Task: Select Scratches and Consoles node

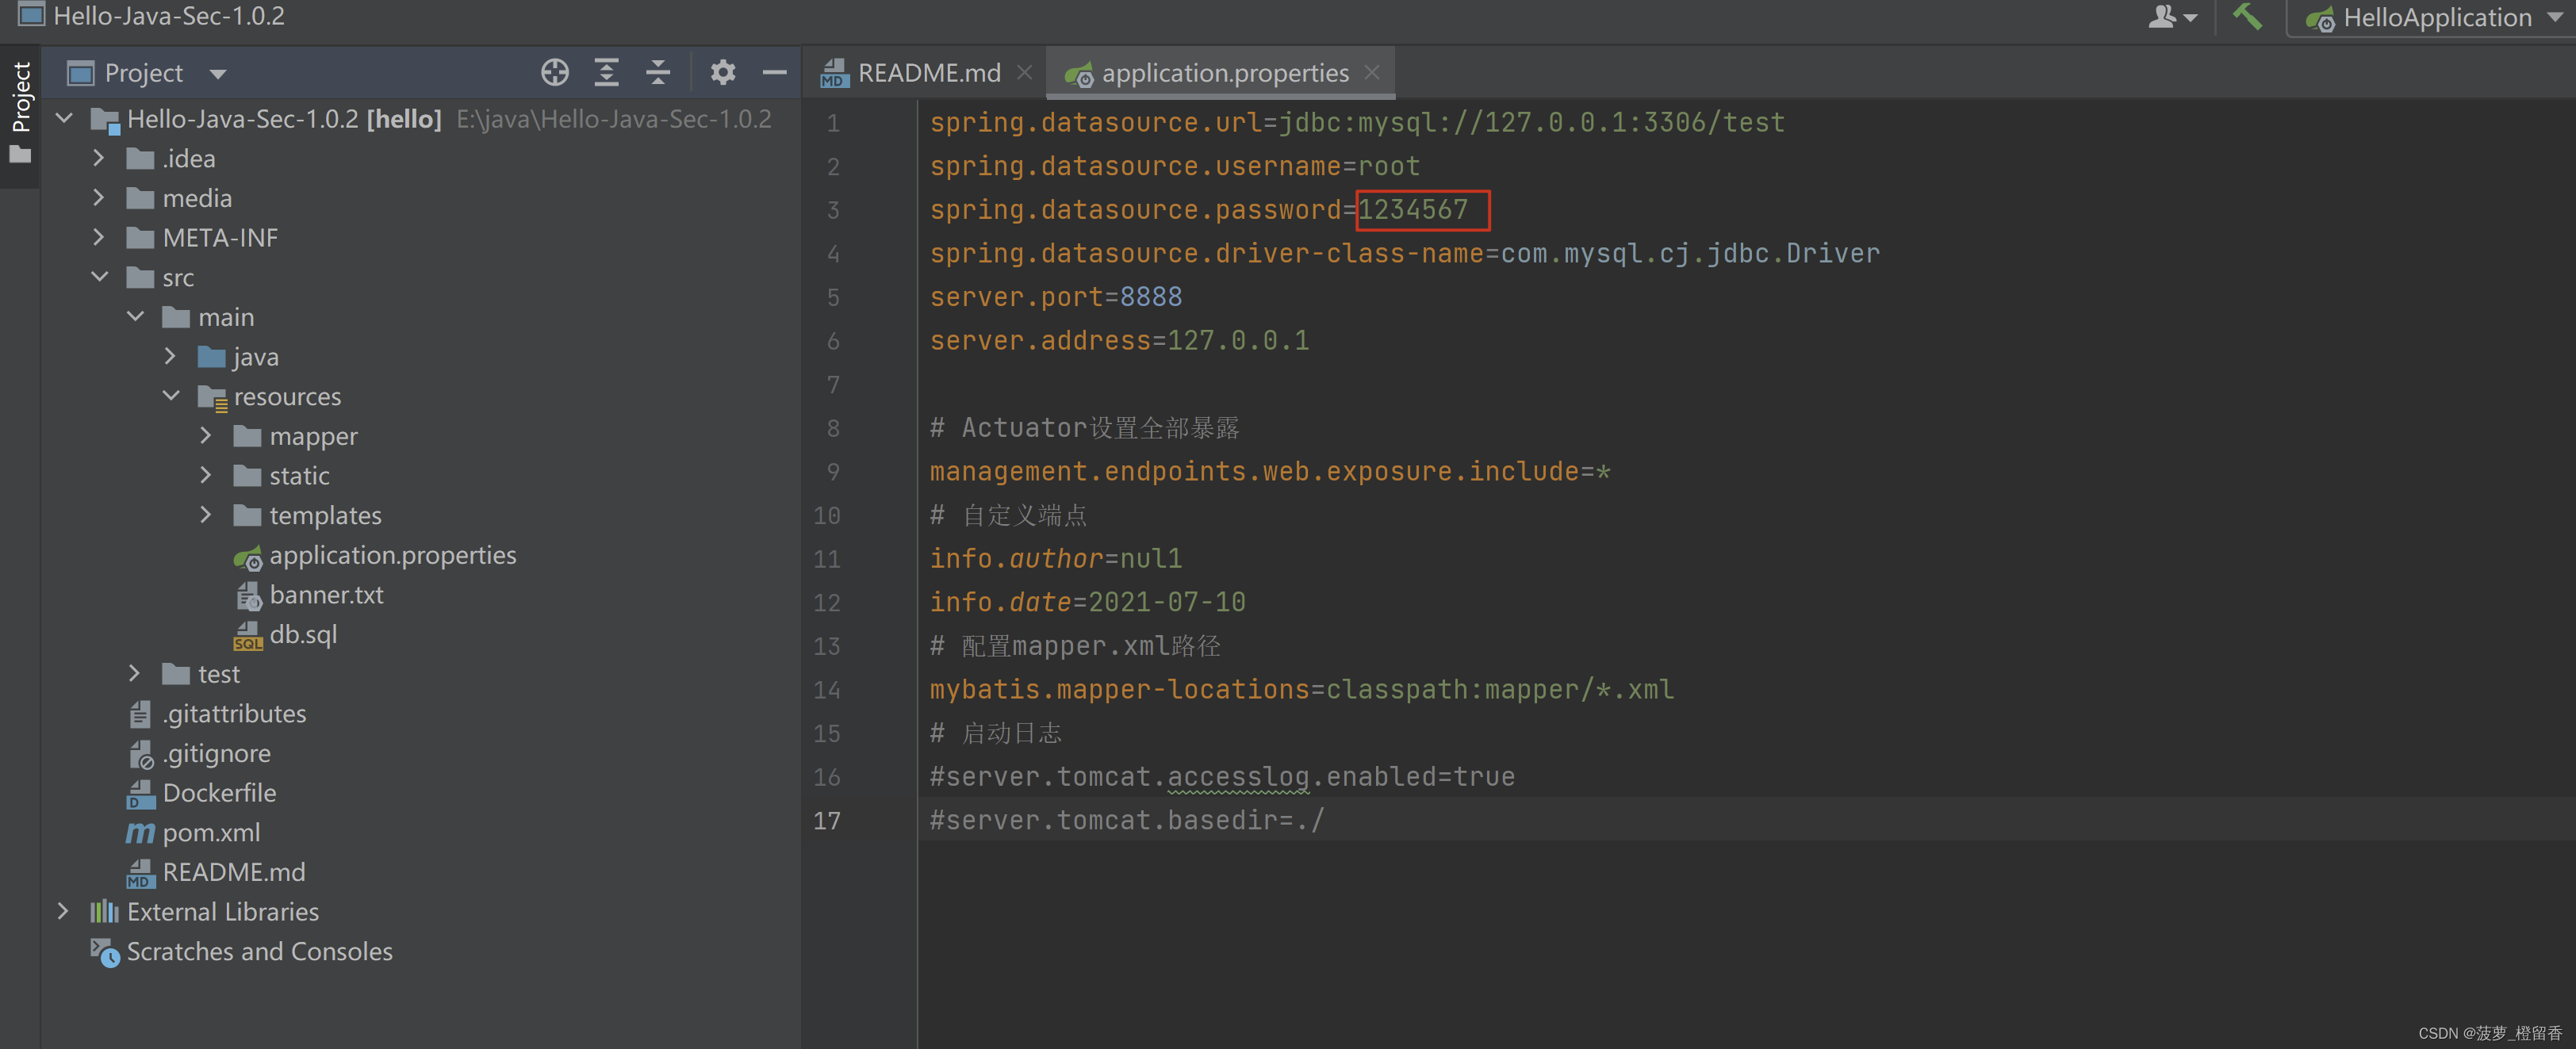Action: point(259,951)
